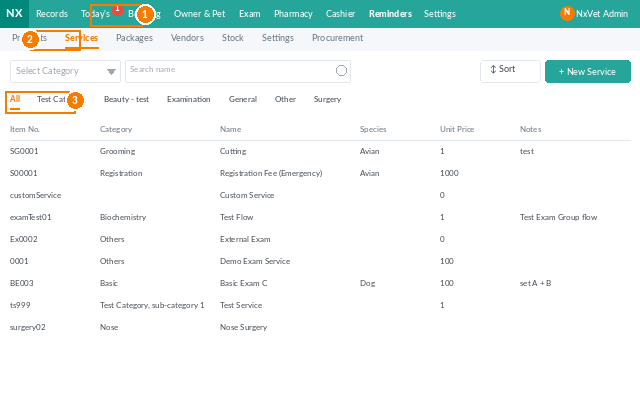Viewport: 640px width, 400px height.
Task: Select the Nose Surgery service
Action: click(x=244, y=328)
